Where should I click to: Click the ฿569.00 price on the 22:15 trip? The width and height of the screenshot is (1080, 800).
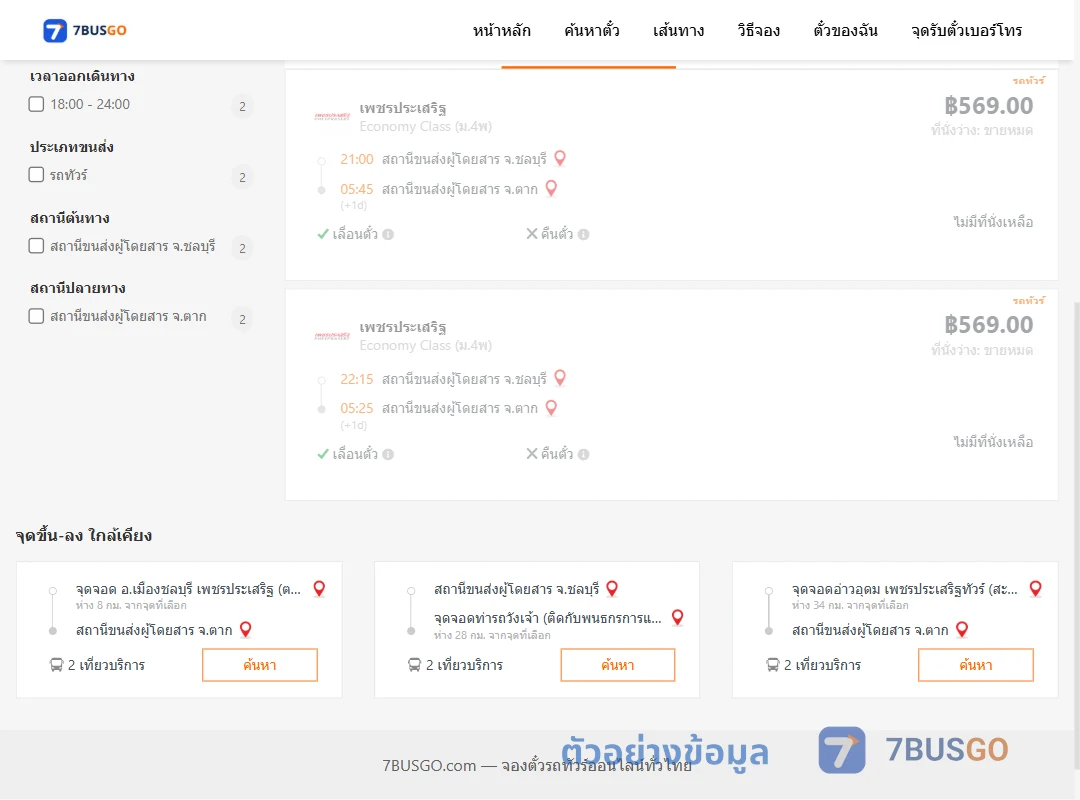click(988, 325)
